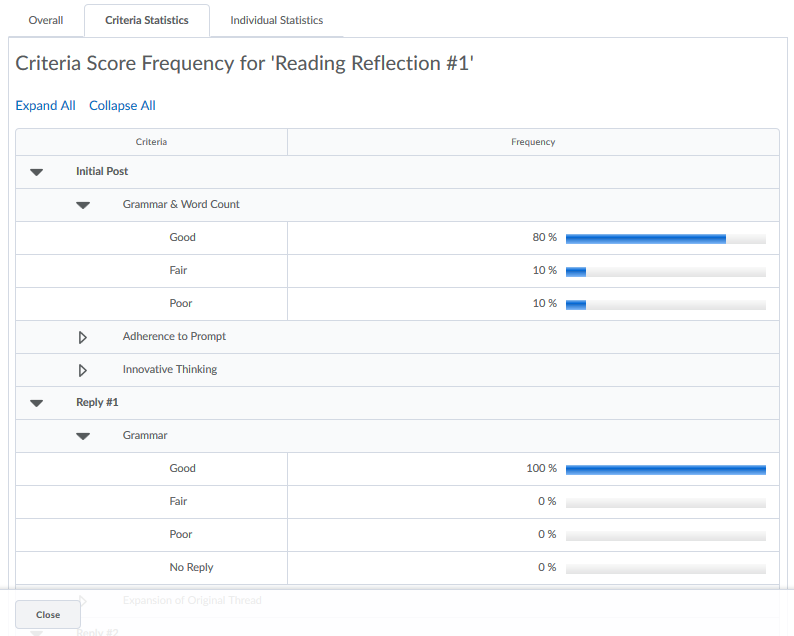Click the Criteria column header
The height and width of the screenshot is (636, 794).
151,142
